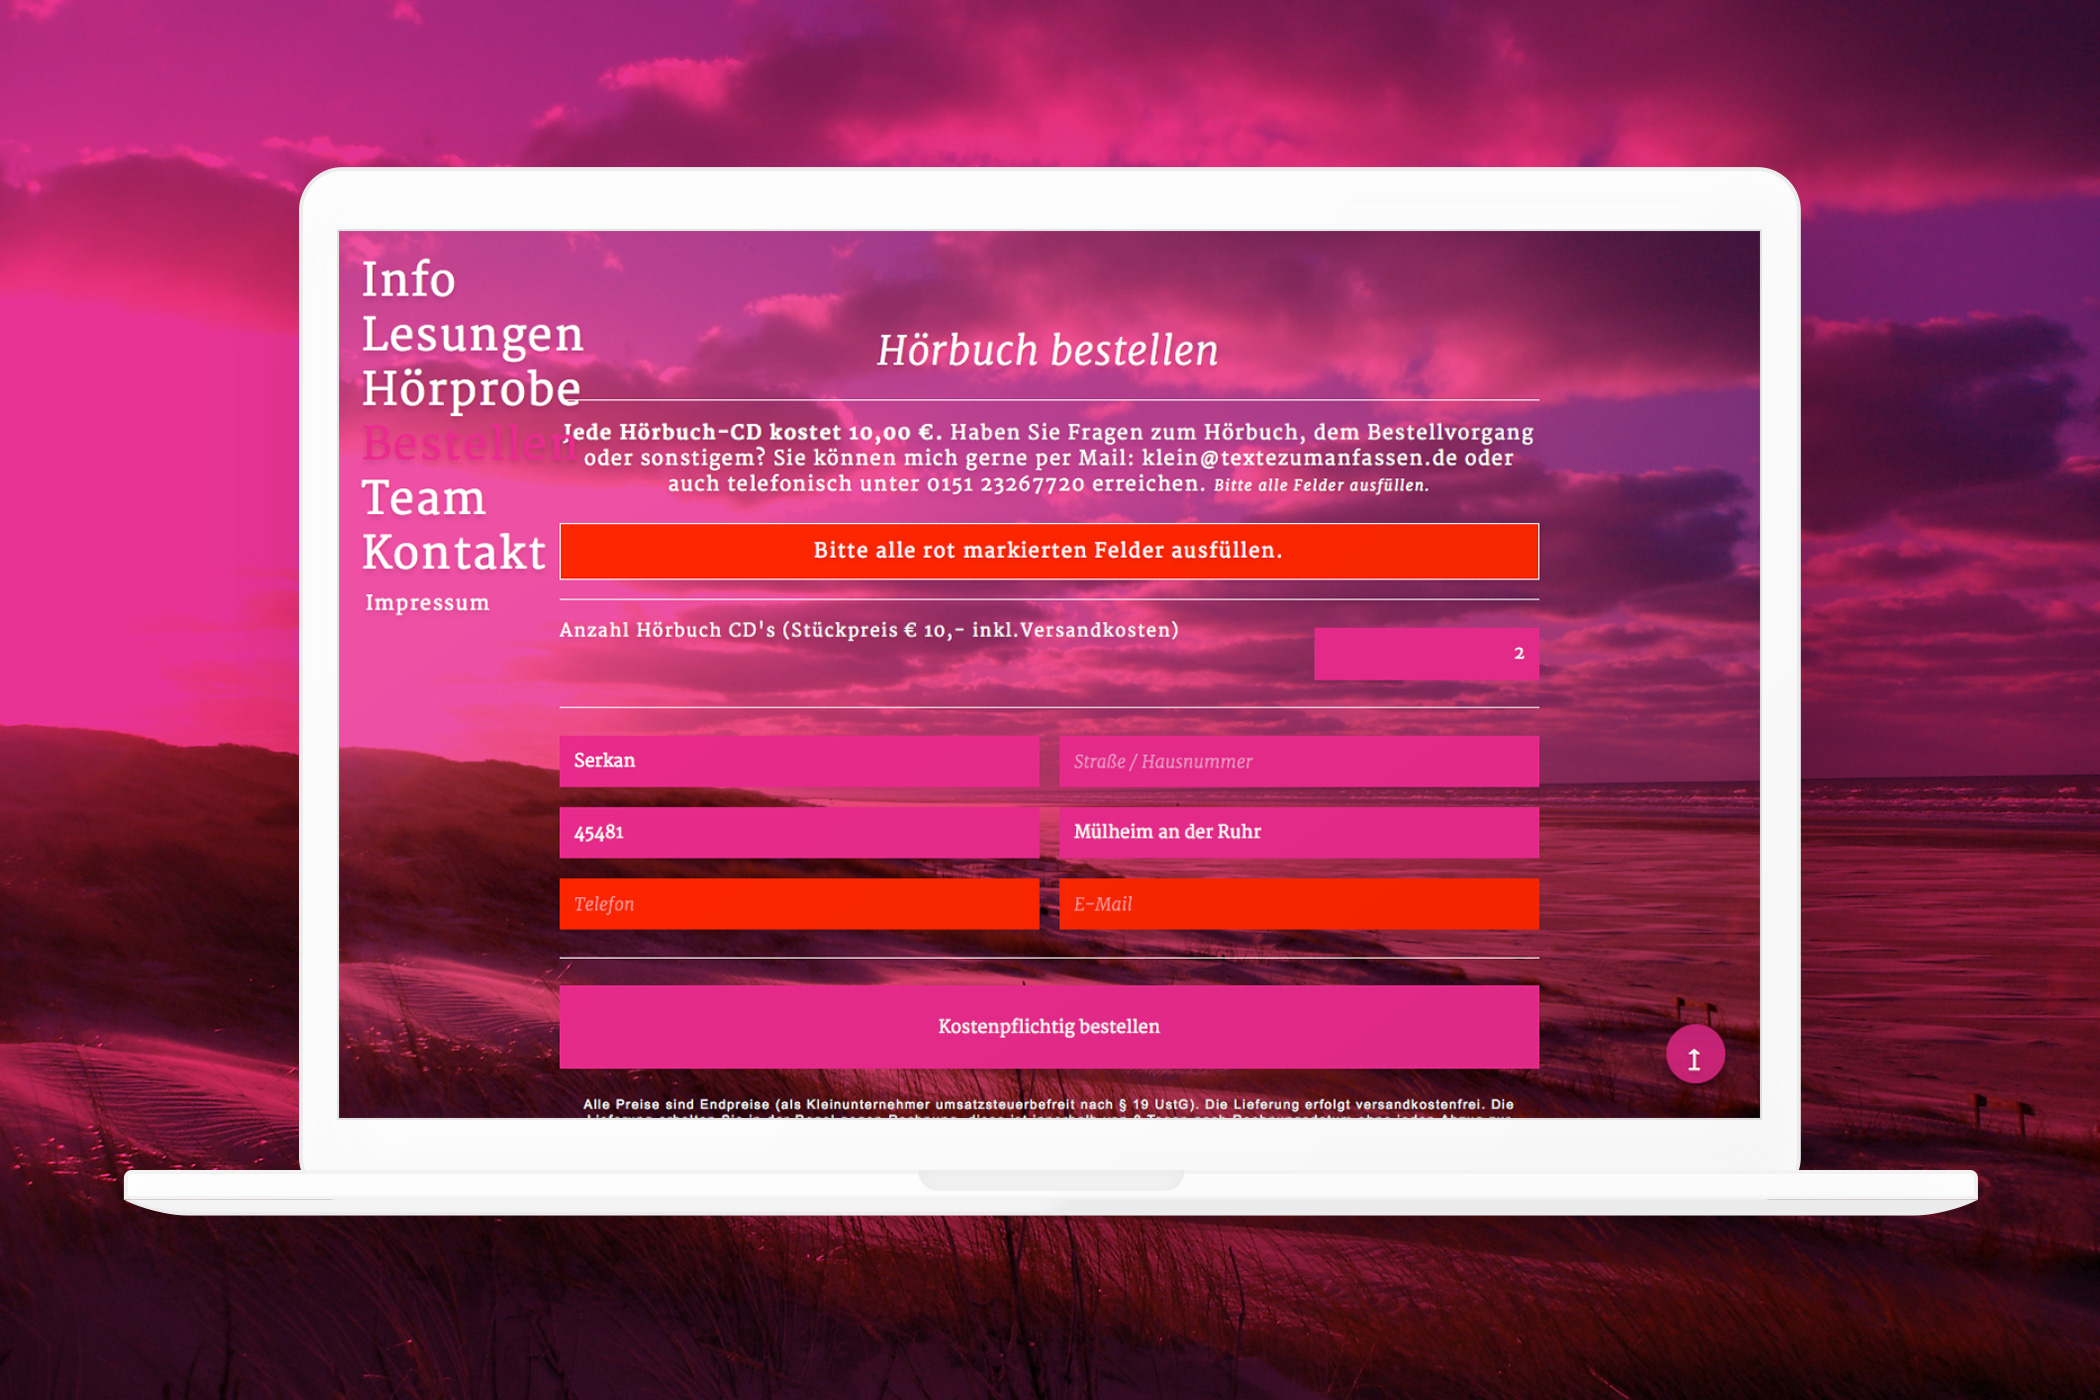2100x1400 pixels.
Task: Focus the CD quantity field showing 2
Action: click(x=1425, y=654)
